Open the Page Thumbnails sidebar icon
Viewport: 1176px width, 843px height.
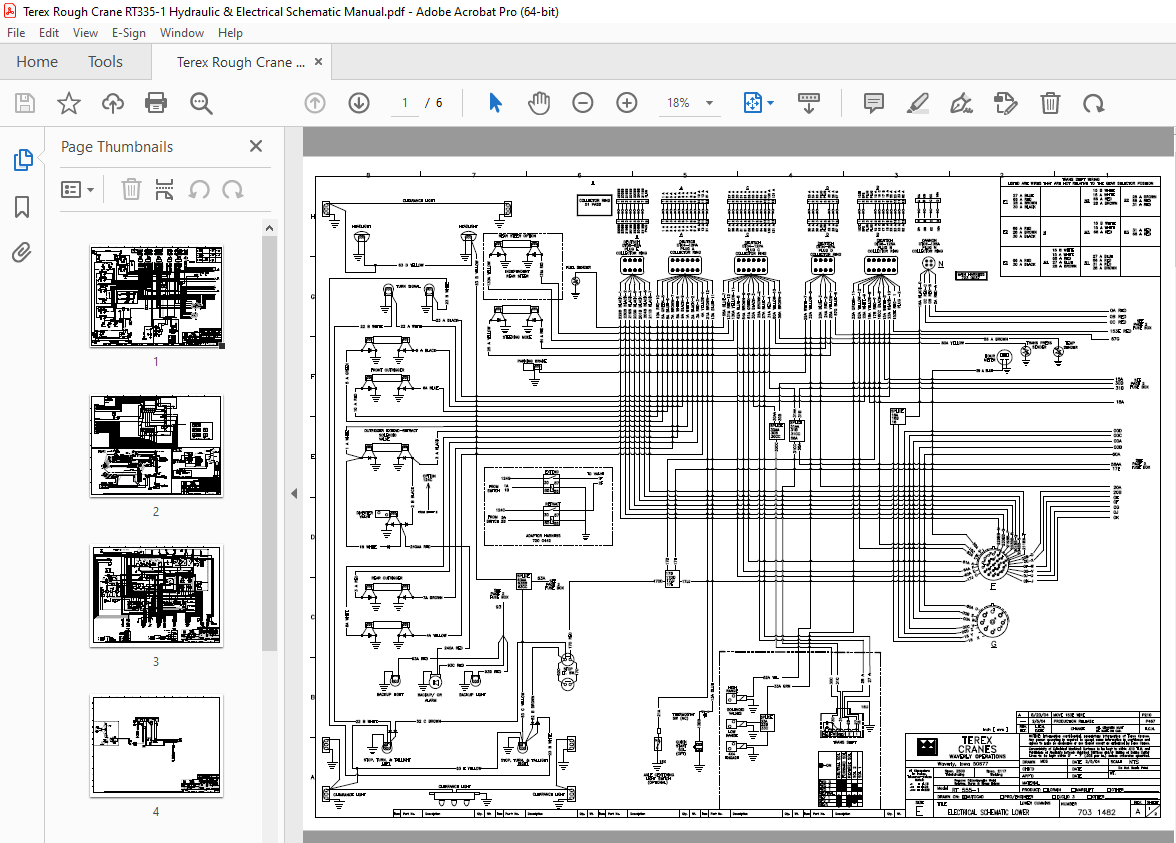22,160
